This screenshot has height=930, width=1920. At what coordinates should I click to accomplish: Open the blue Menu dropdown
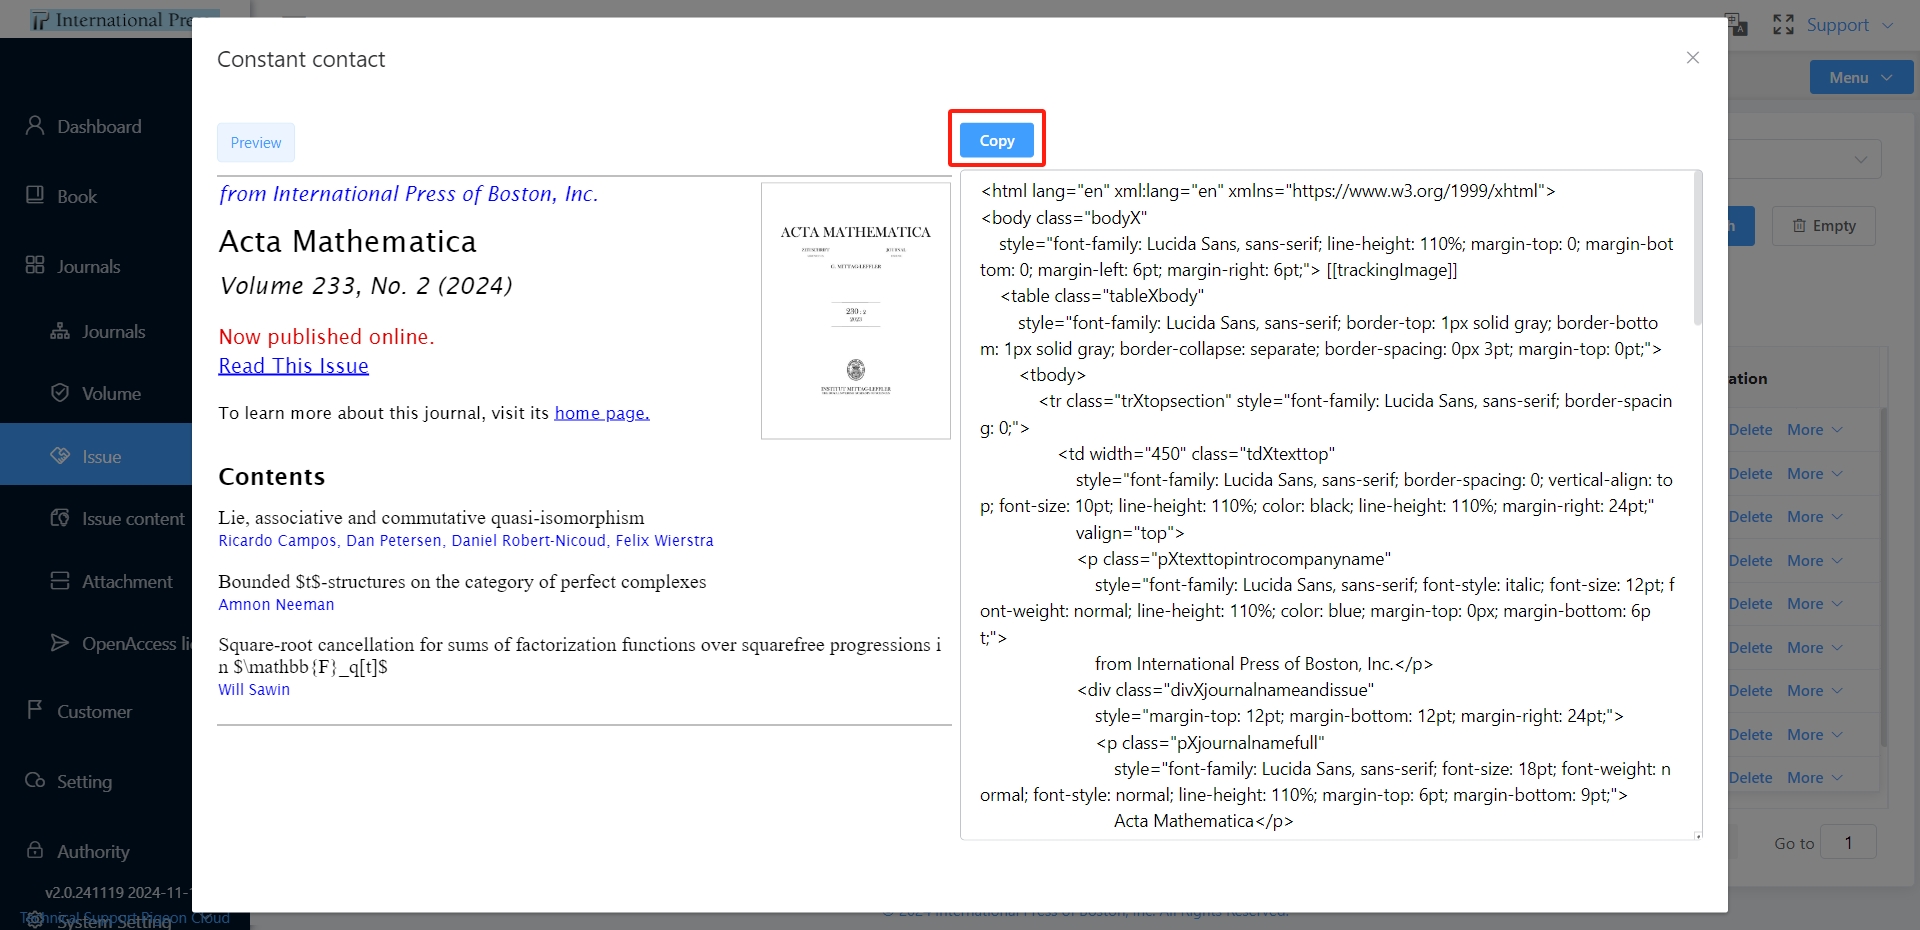click(1861, 77)
